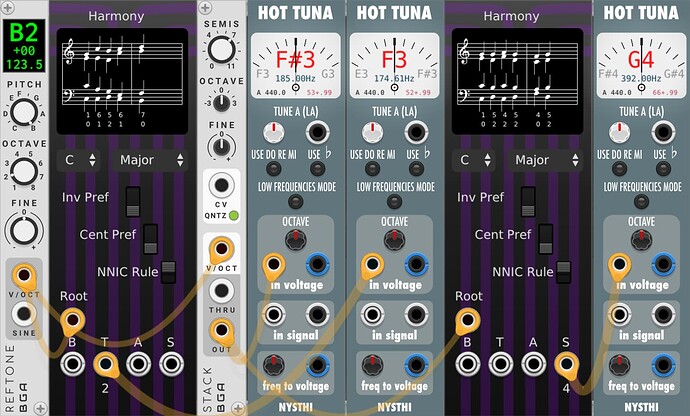Click the left Harmony staff notation display
The image size is (690, 416).
tap(122, 81)
